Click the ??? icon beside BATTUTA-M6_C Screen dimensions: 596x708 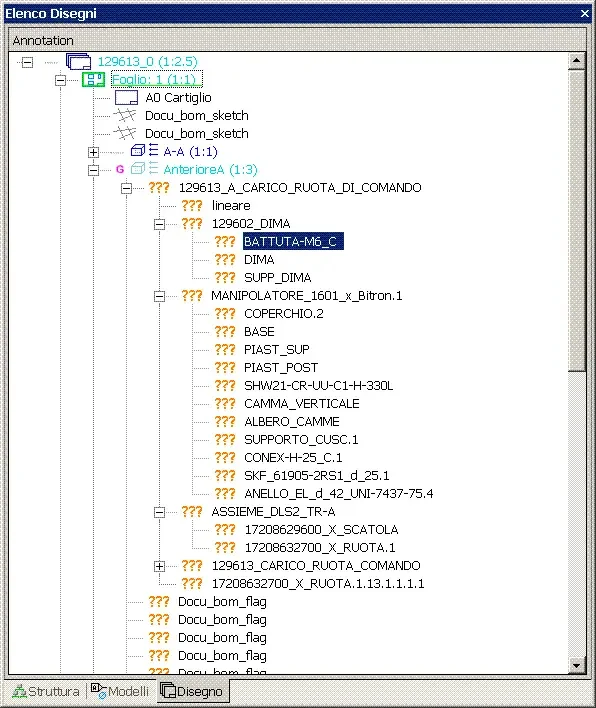tap(225, 242)
